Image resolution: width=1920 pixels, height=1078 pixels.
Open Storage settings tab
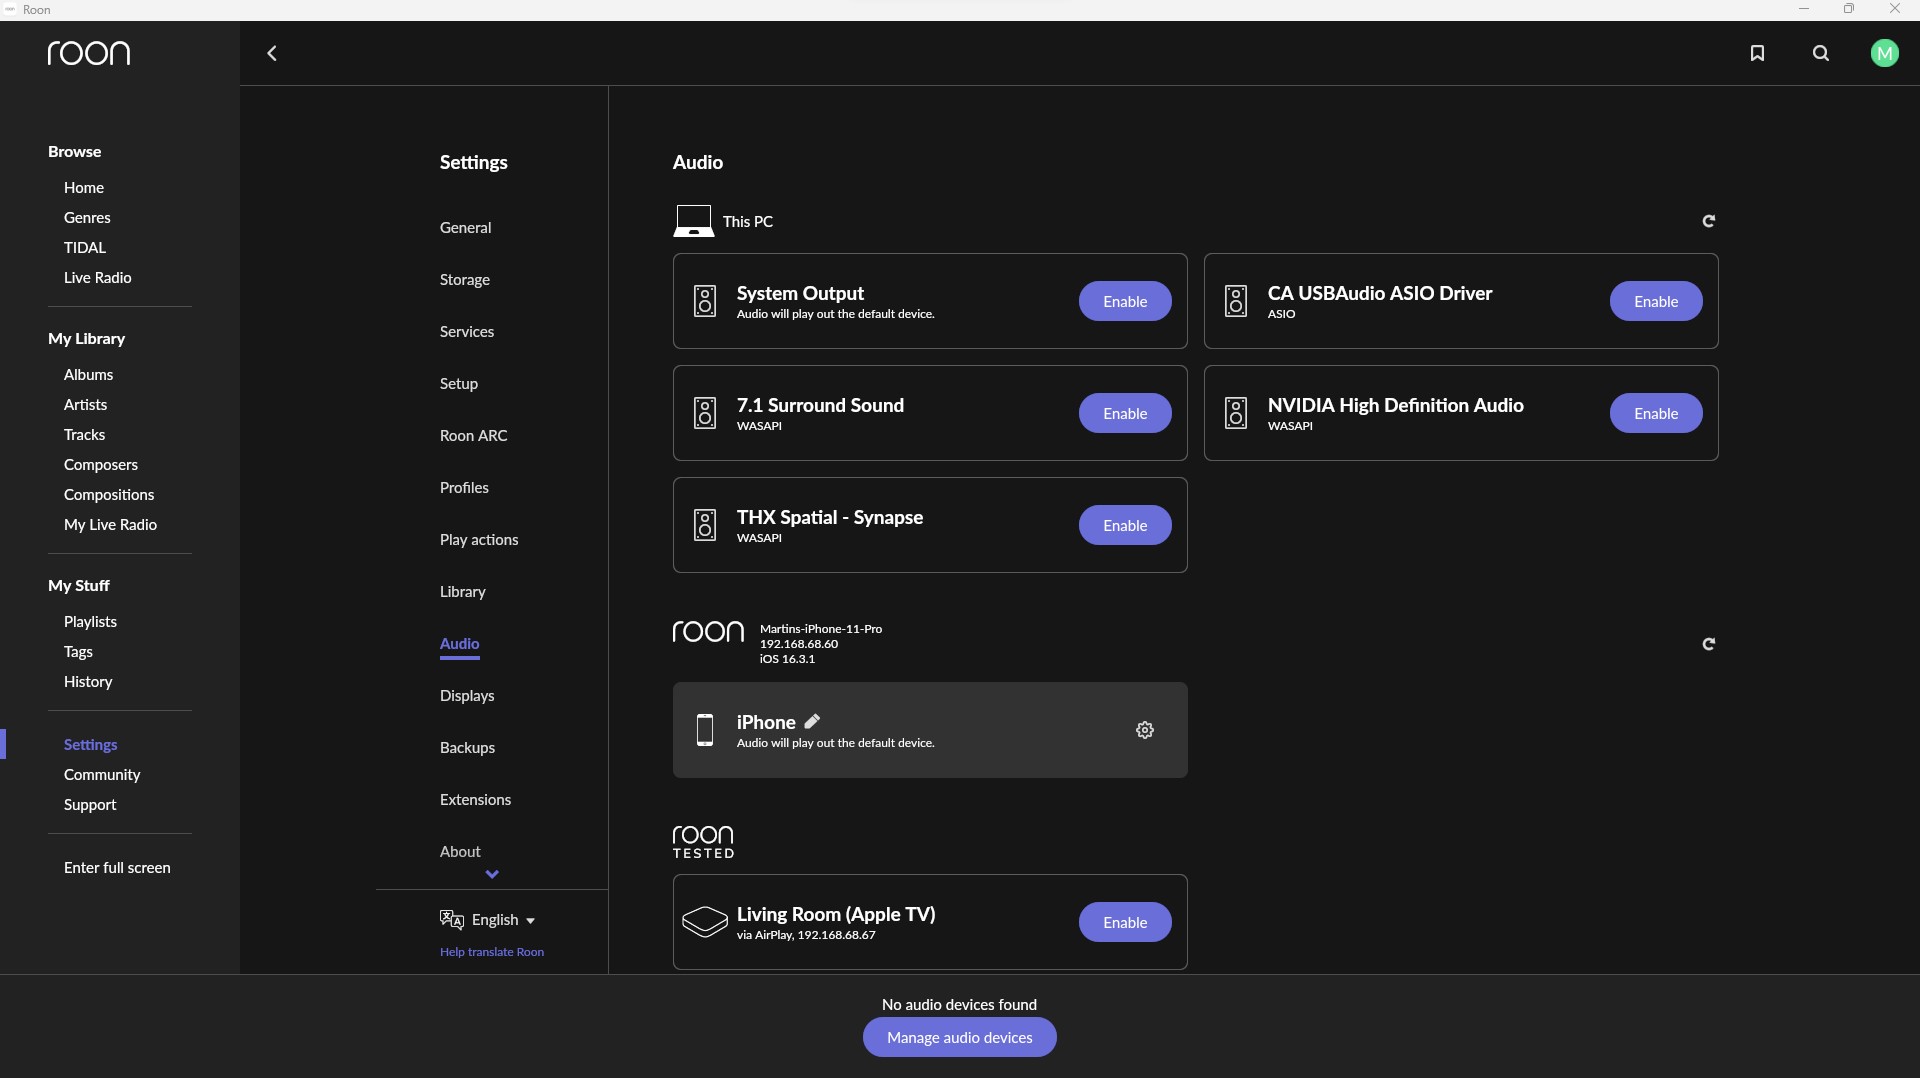click(465, 280)
